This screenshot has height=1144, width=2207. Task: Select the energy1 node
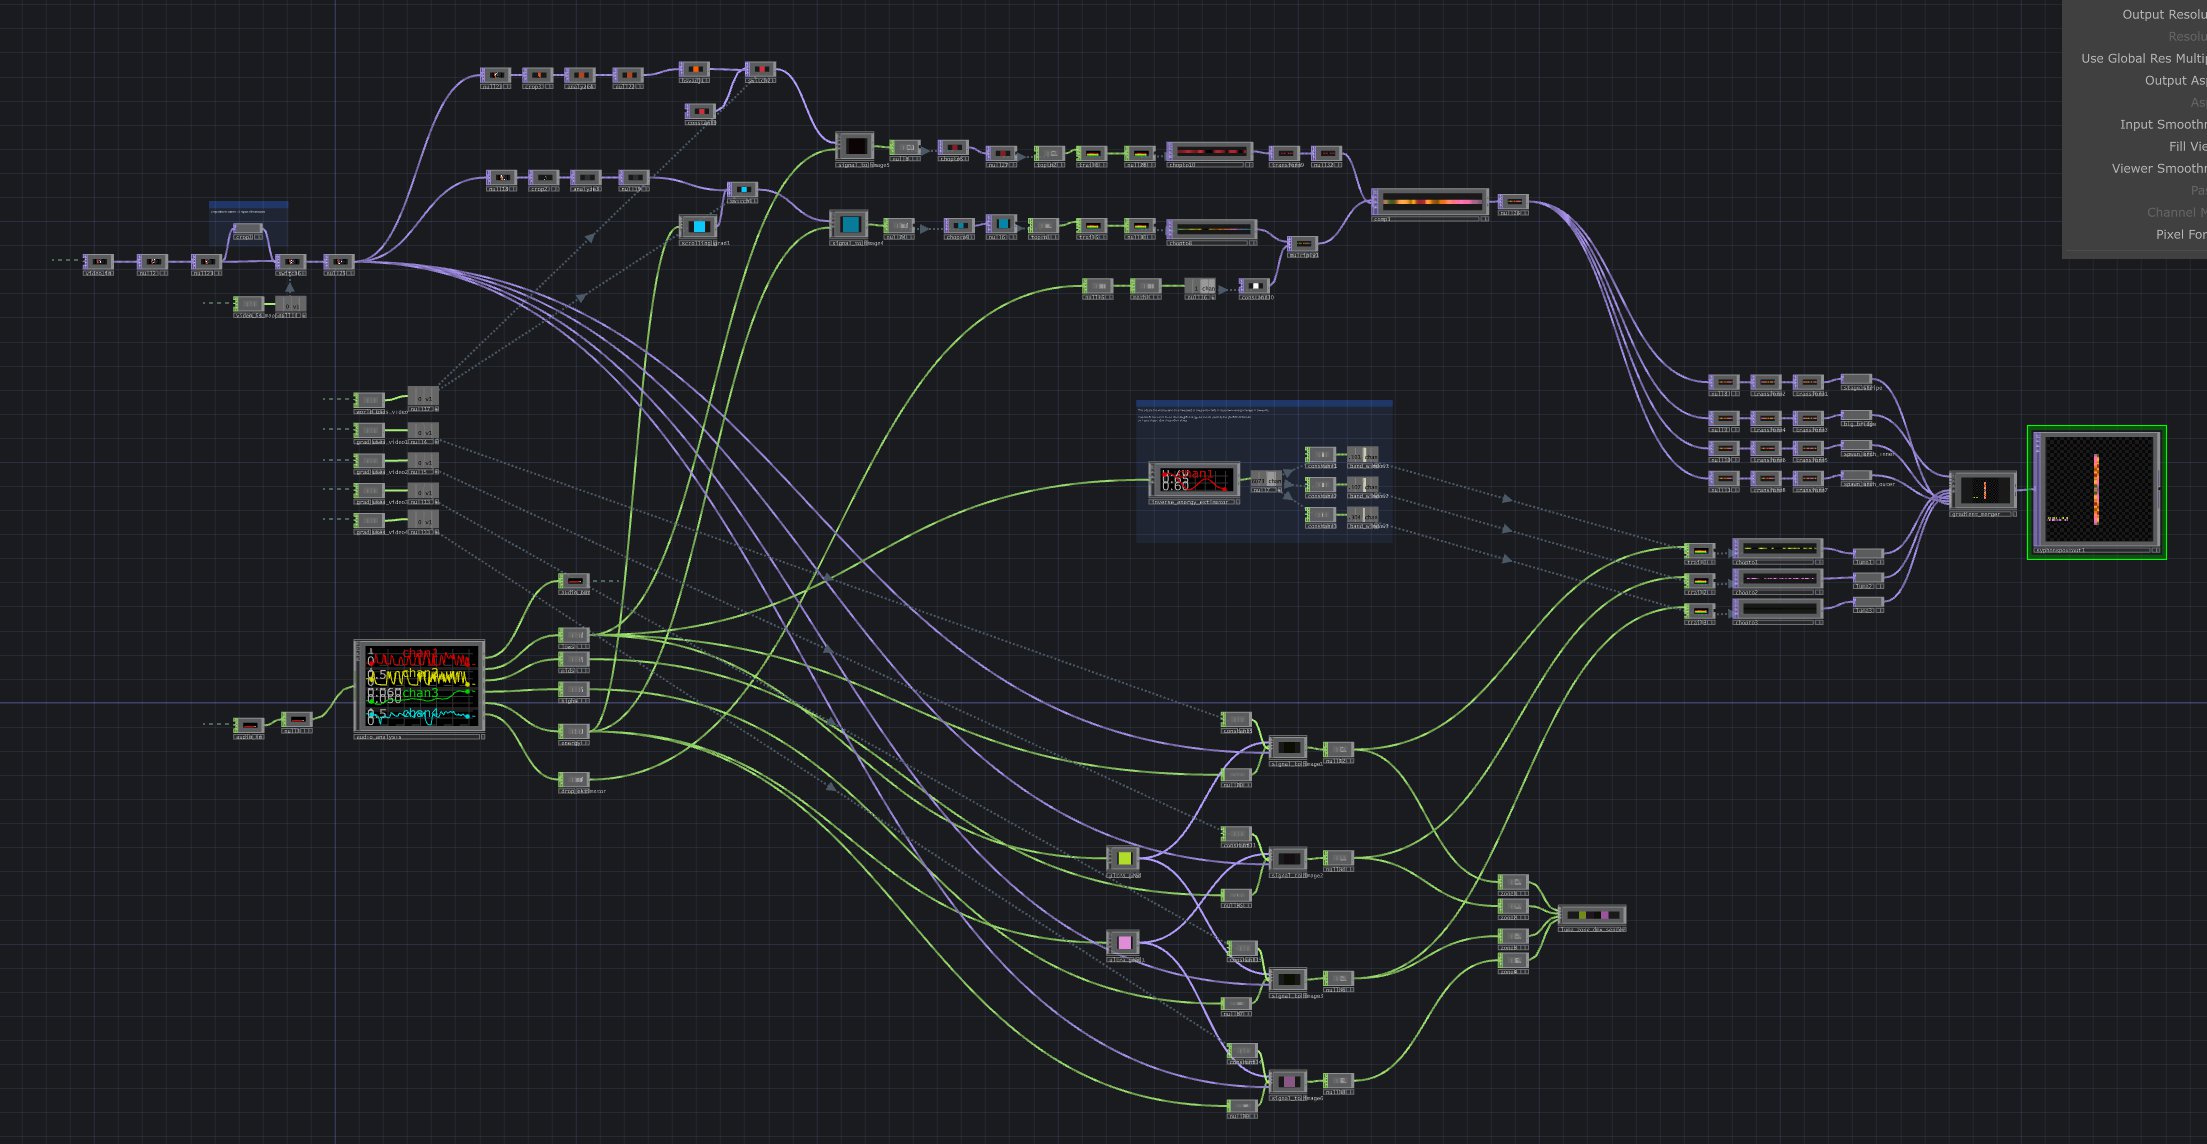coord(573,733)
